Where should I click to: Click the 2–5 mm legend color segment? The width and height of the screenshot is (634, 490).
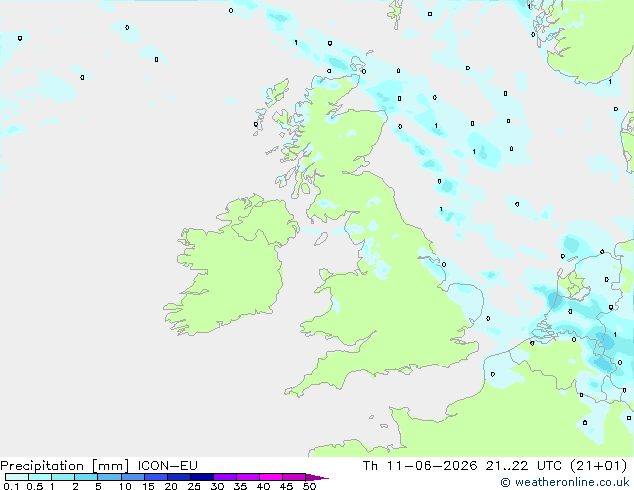point(86,477)
